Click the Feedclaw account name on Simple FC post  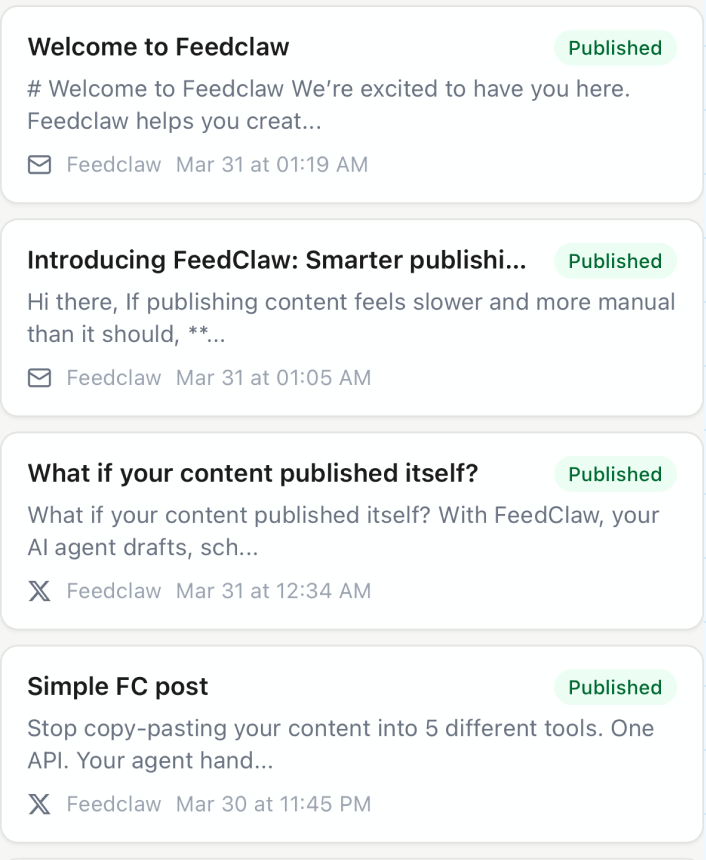click(114, 804)
